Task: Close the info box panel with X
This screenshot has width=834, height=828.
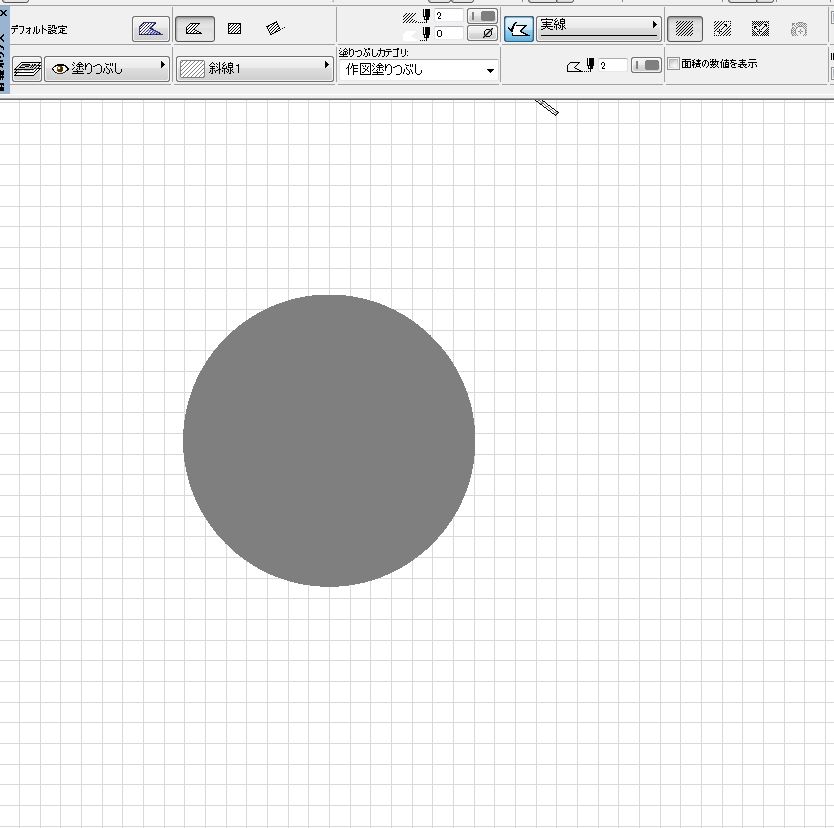Action: (4, 12)
